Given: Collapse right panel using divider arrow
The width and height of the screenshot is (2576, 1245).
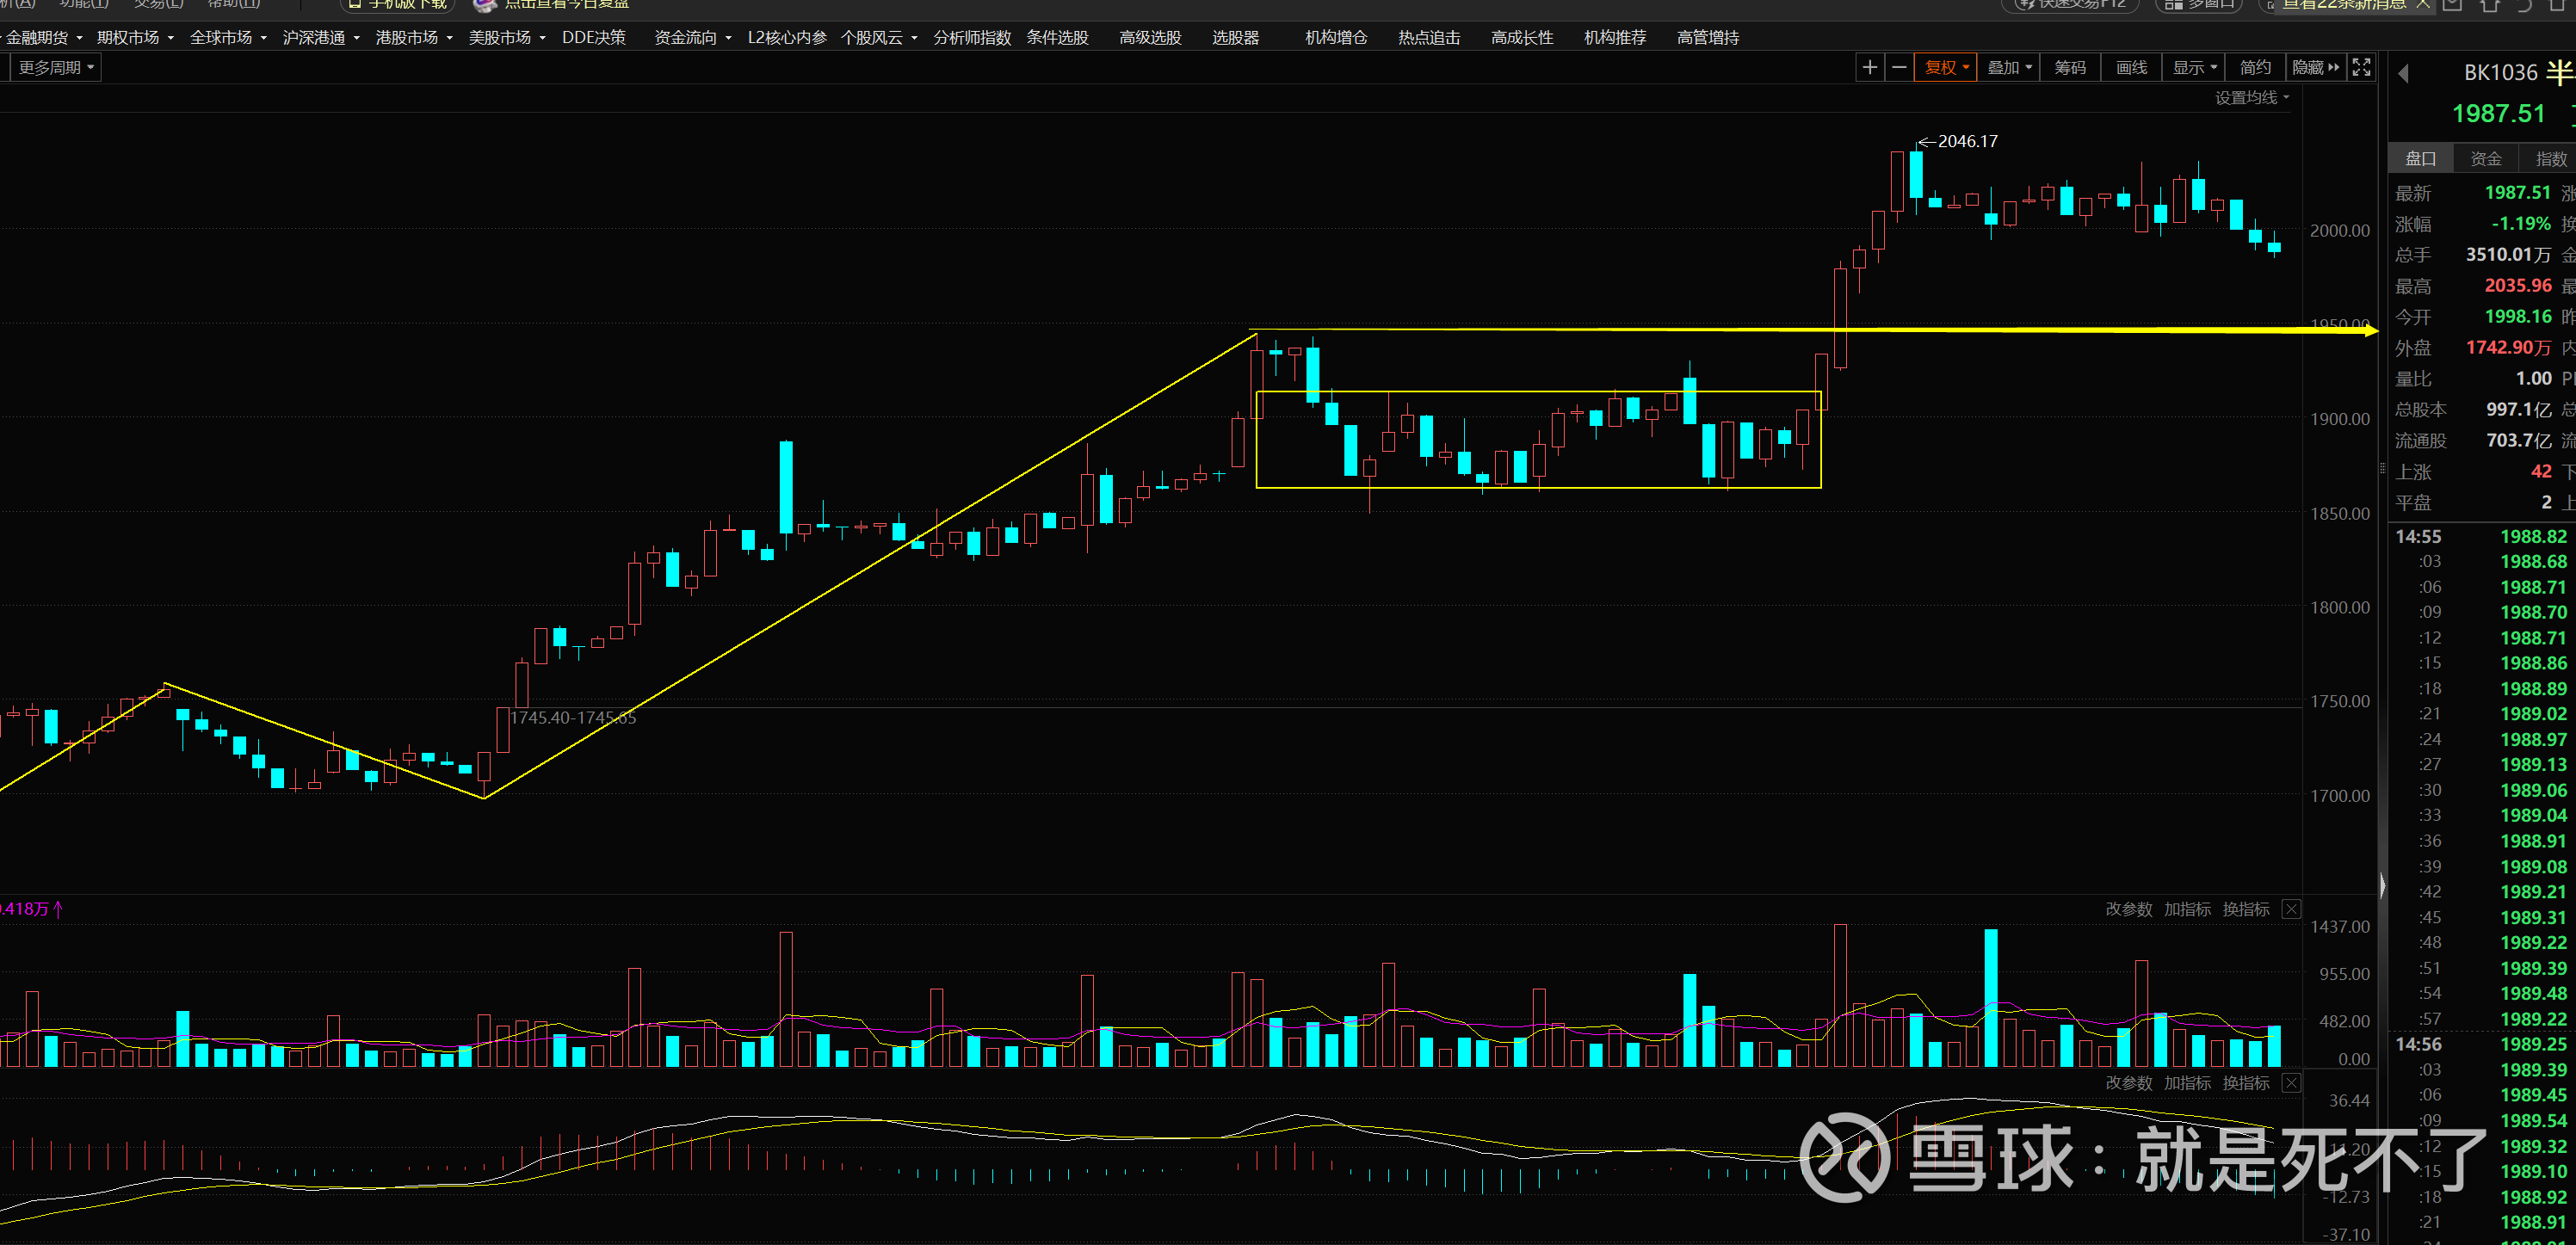Looking at the screenshot, I should tap(2382, 886).
